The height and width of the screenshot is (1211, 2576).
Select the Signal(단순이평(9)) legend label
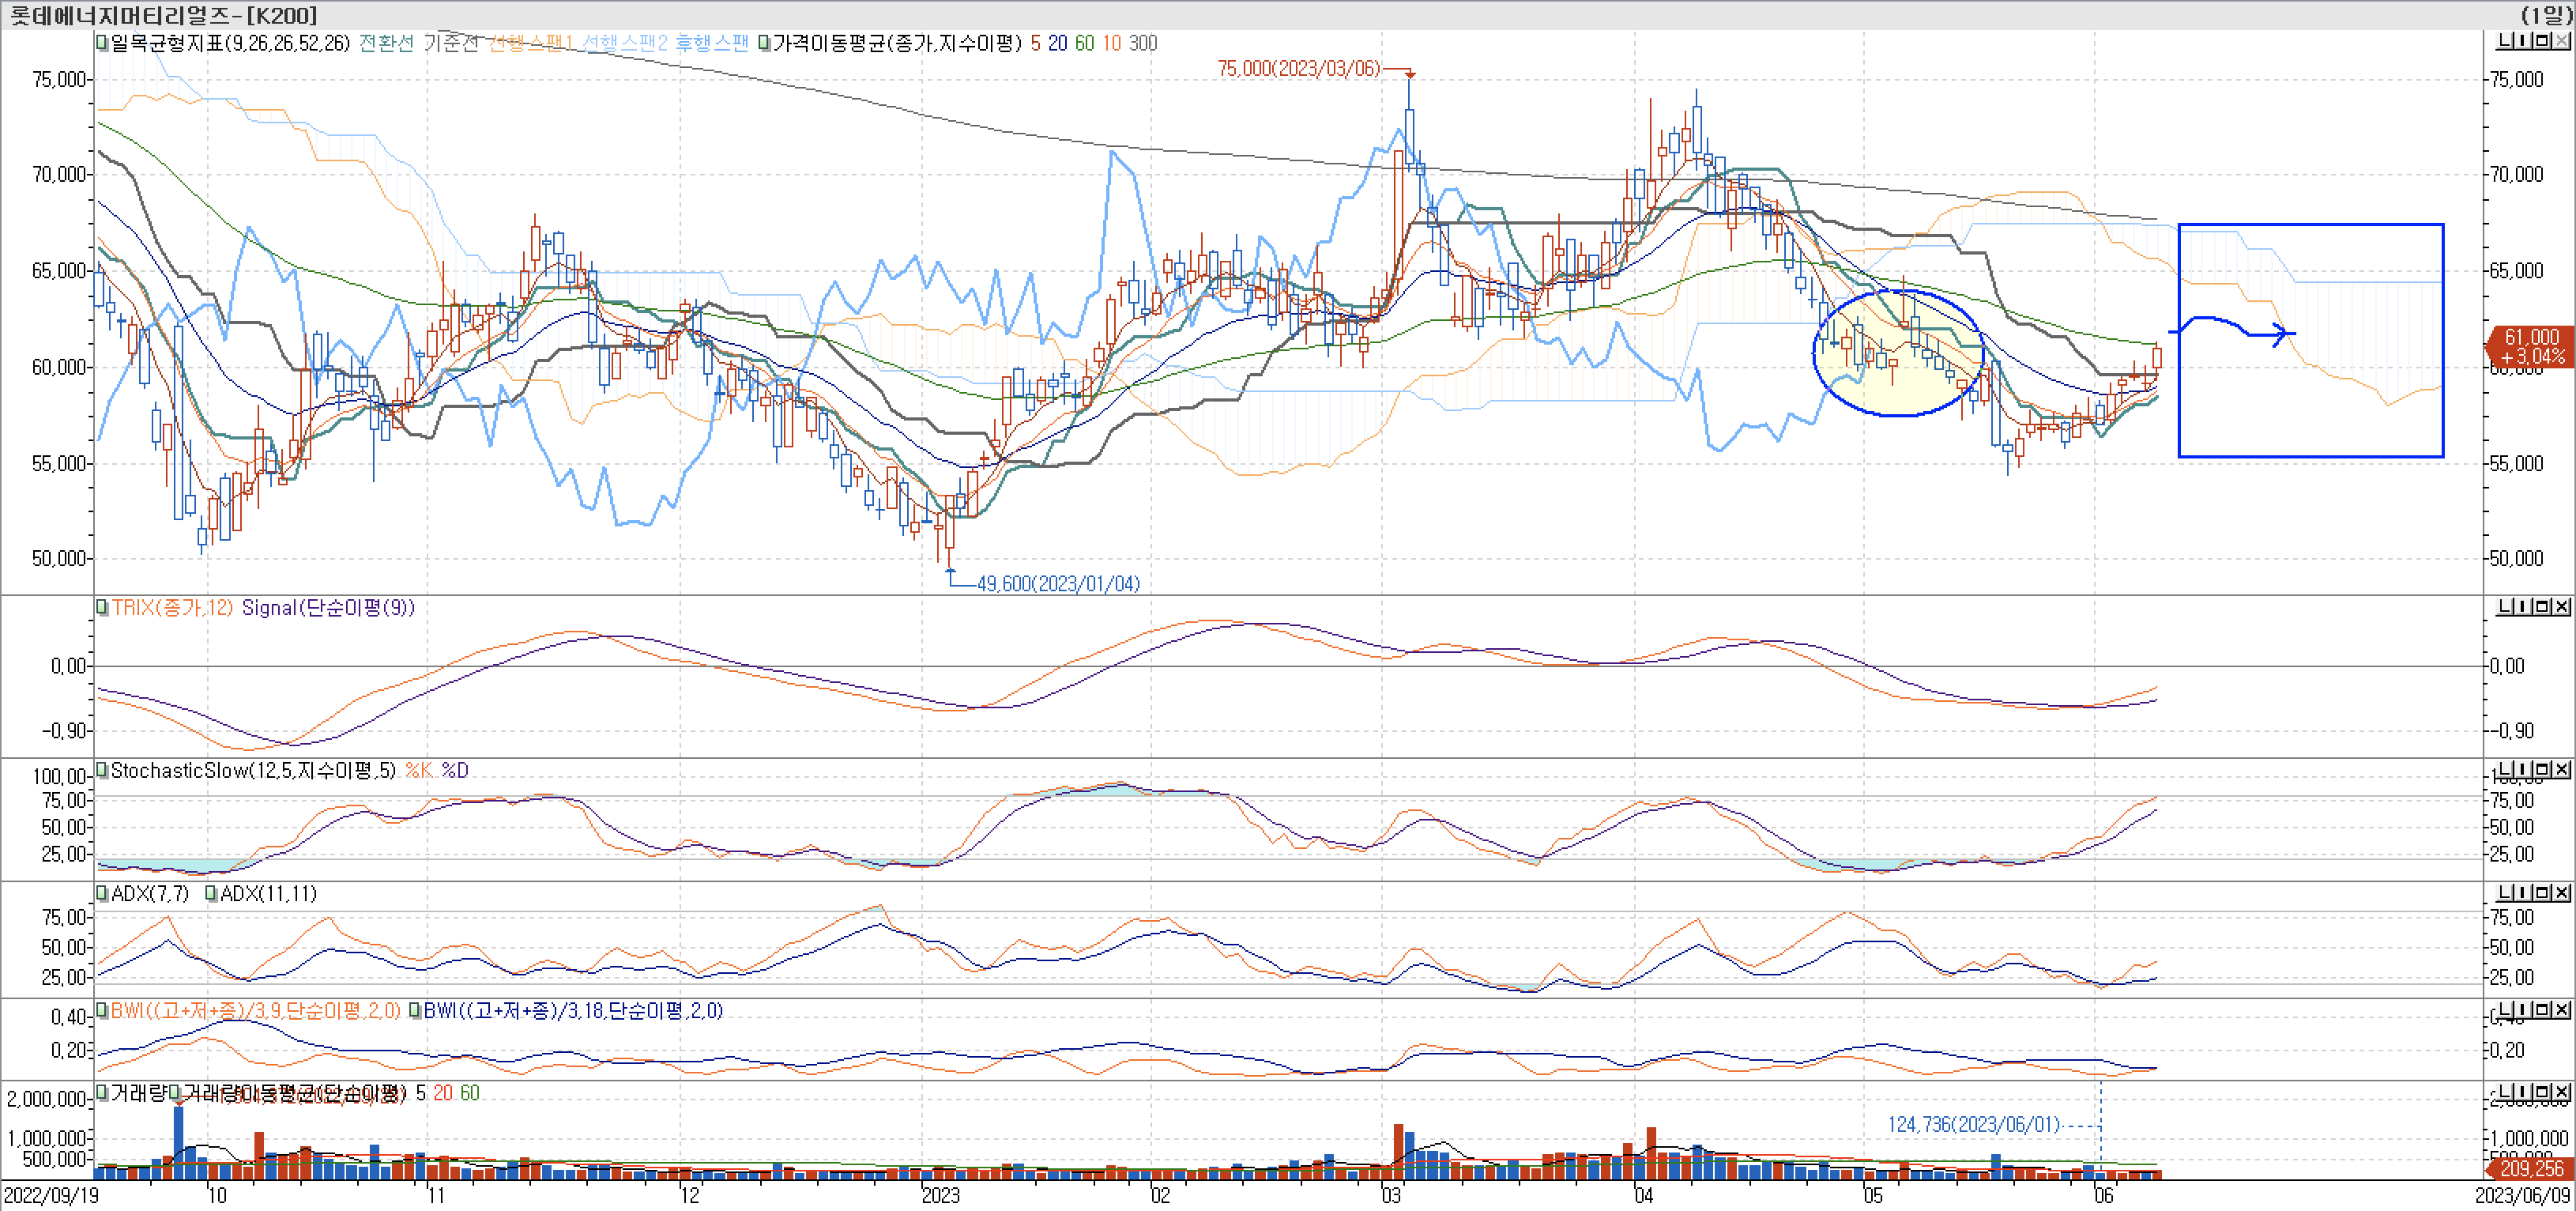coord(328,608)
